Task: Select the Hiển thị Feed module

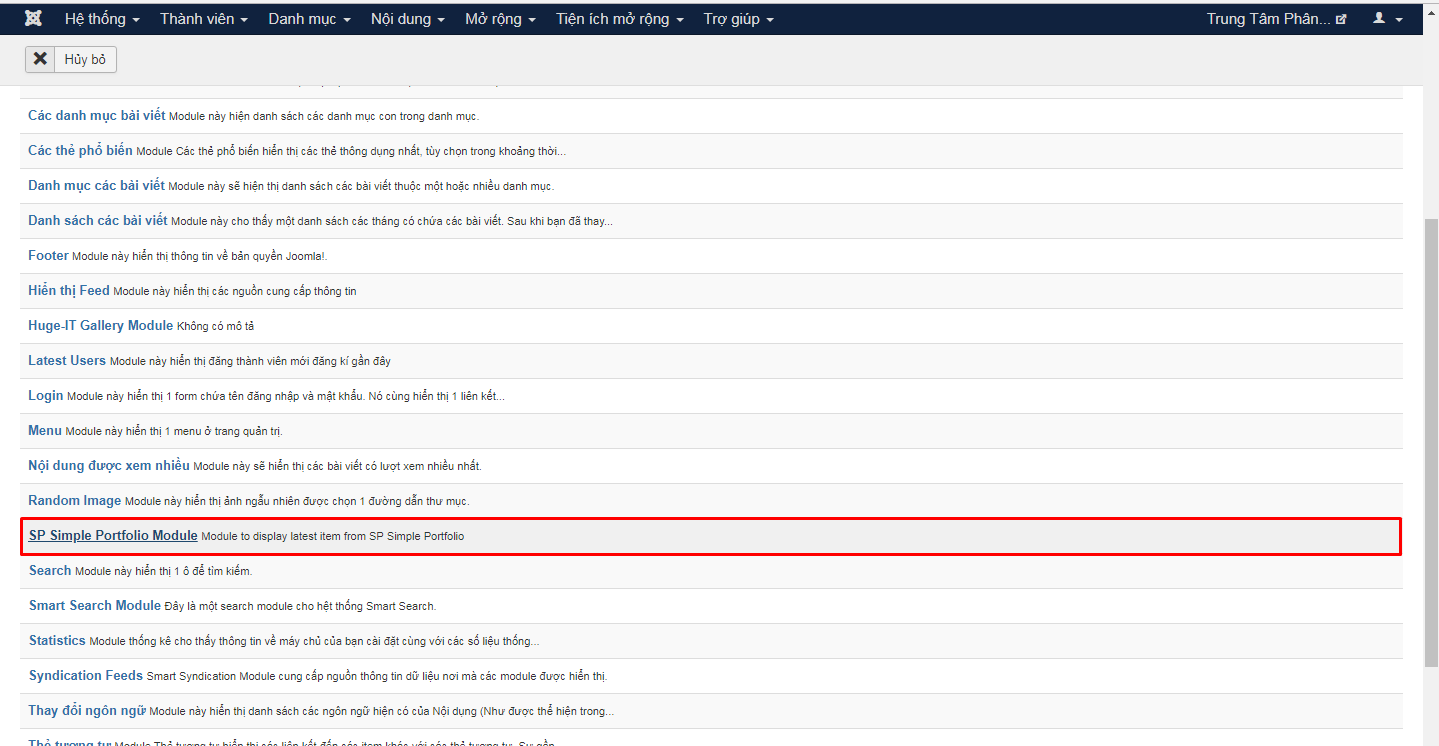Action: pos(69,290)
